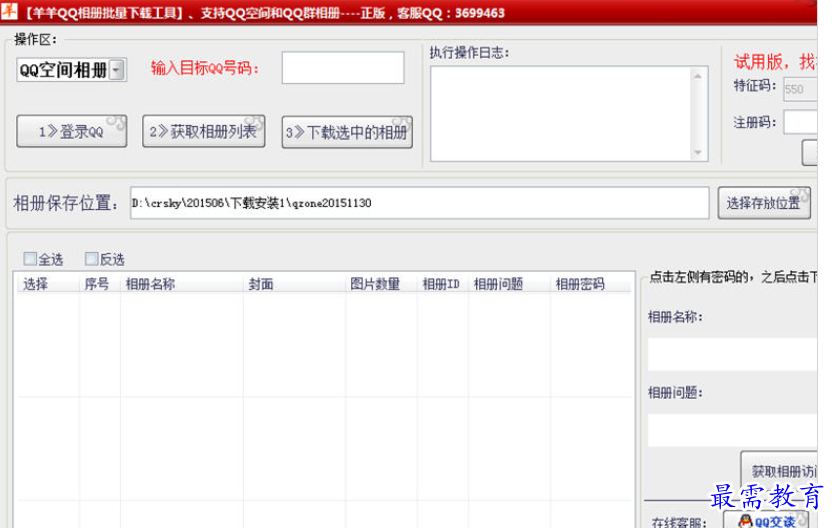Click inside the 执行操作日志 log box
Screen dimensions: 832x528
point(560,114)
